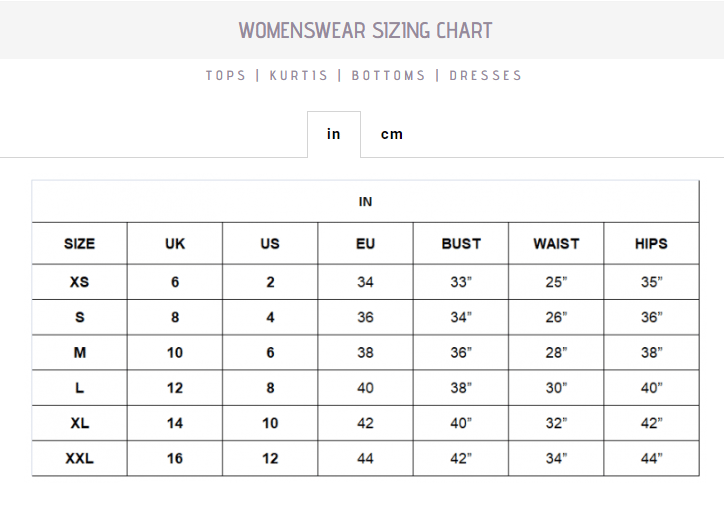Click the XXL size row label
This screenshot has width=724, height=508.
80,458
